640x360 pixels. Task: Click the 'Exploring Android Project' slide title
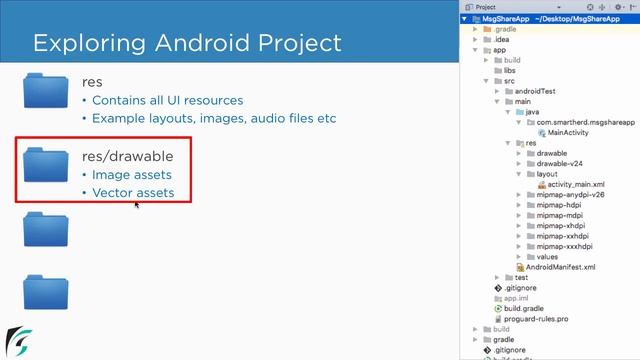(x=187, y=43)
